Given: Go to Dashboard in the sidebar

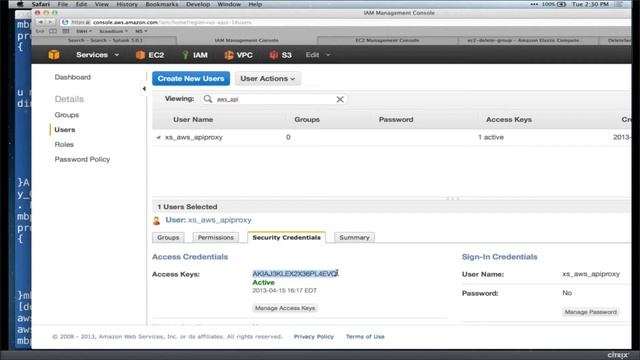Looking at the screenshot, I should pos(73,77).
